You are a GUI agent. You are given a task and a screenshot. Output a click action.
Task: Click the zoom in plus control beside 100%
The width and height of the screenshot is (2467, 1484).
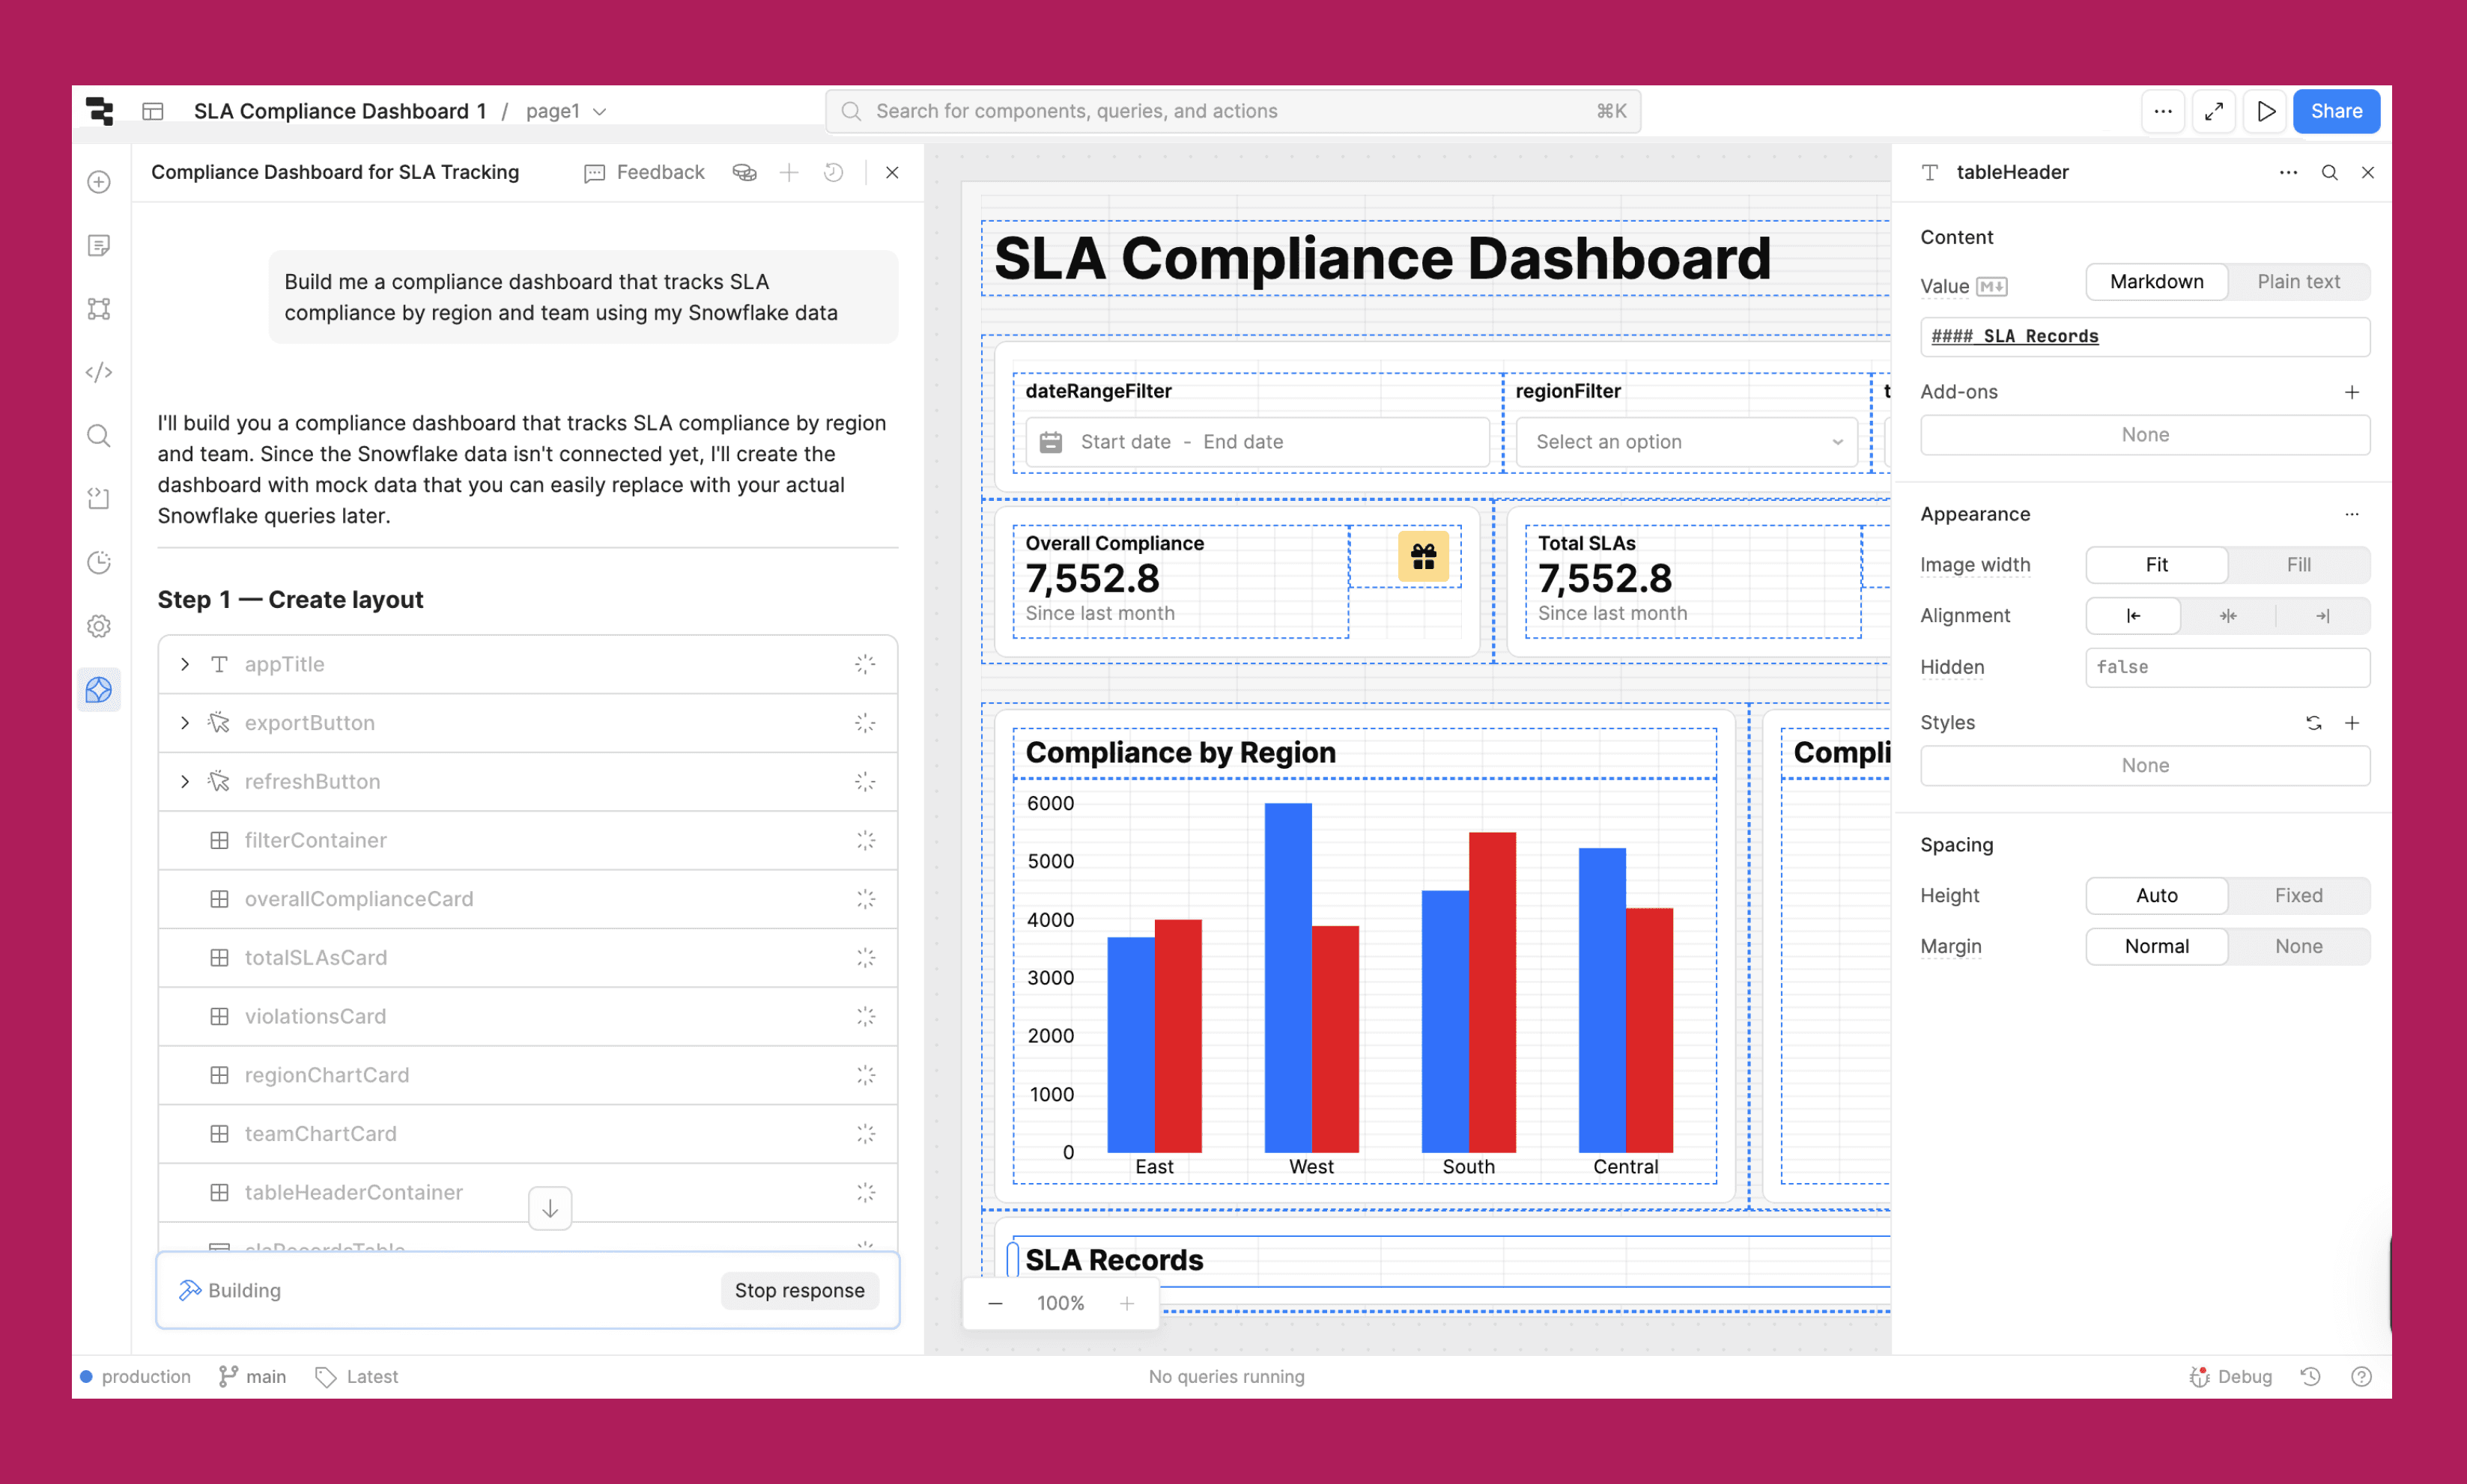click(1127, 1303)
